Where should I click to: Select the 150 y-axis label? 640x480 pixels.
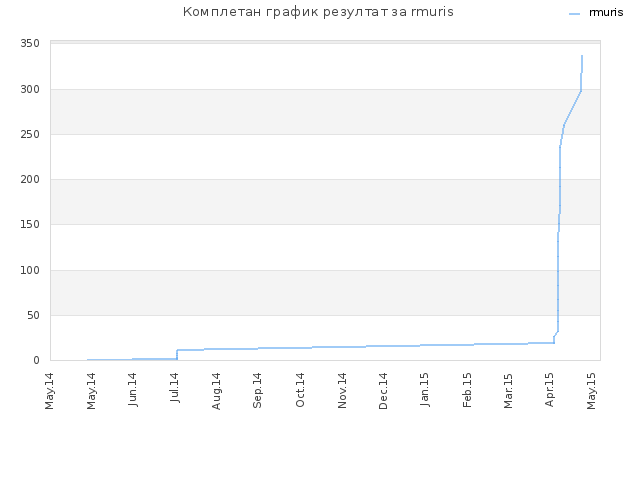click(x=30, y=224)
